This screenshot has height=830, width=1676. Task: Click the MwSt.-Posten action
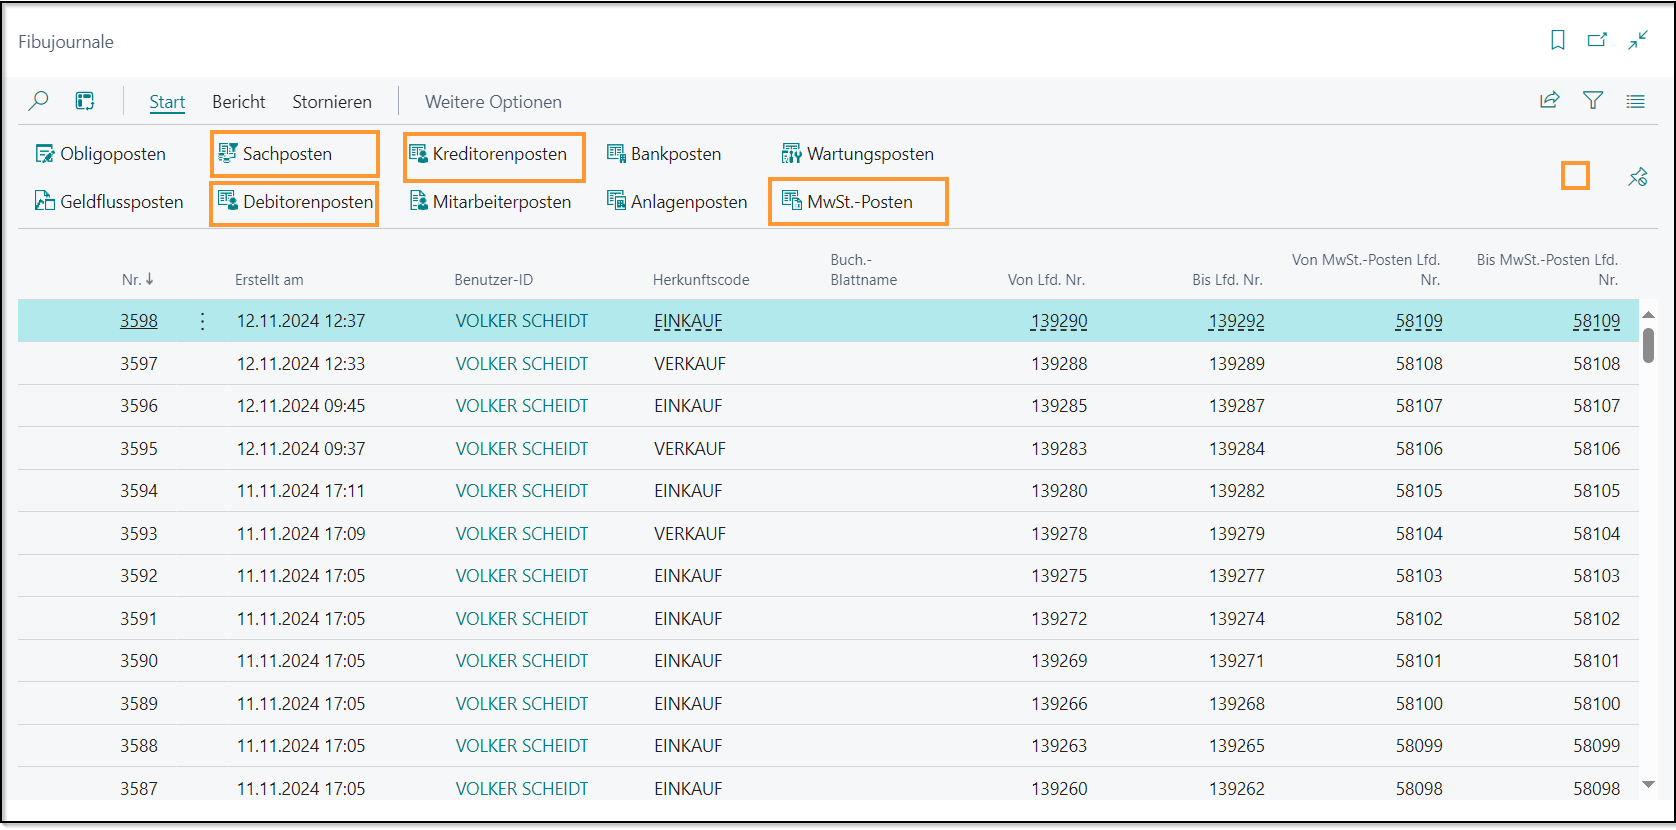859,202
